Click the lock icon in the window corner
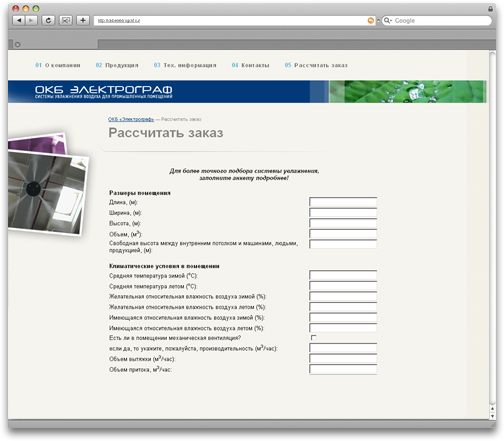The width and height of the screenshot is (504, 441). pos(490,9)
